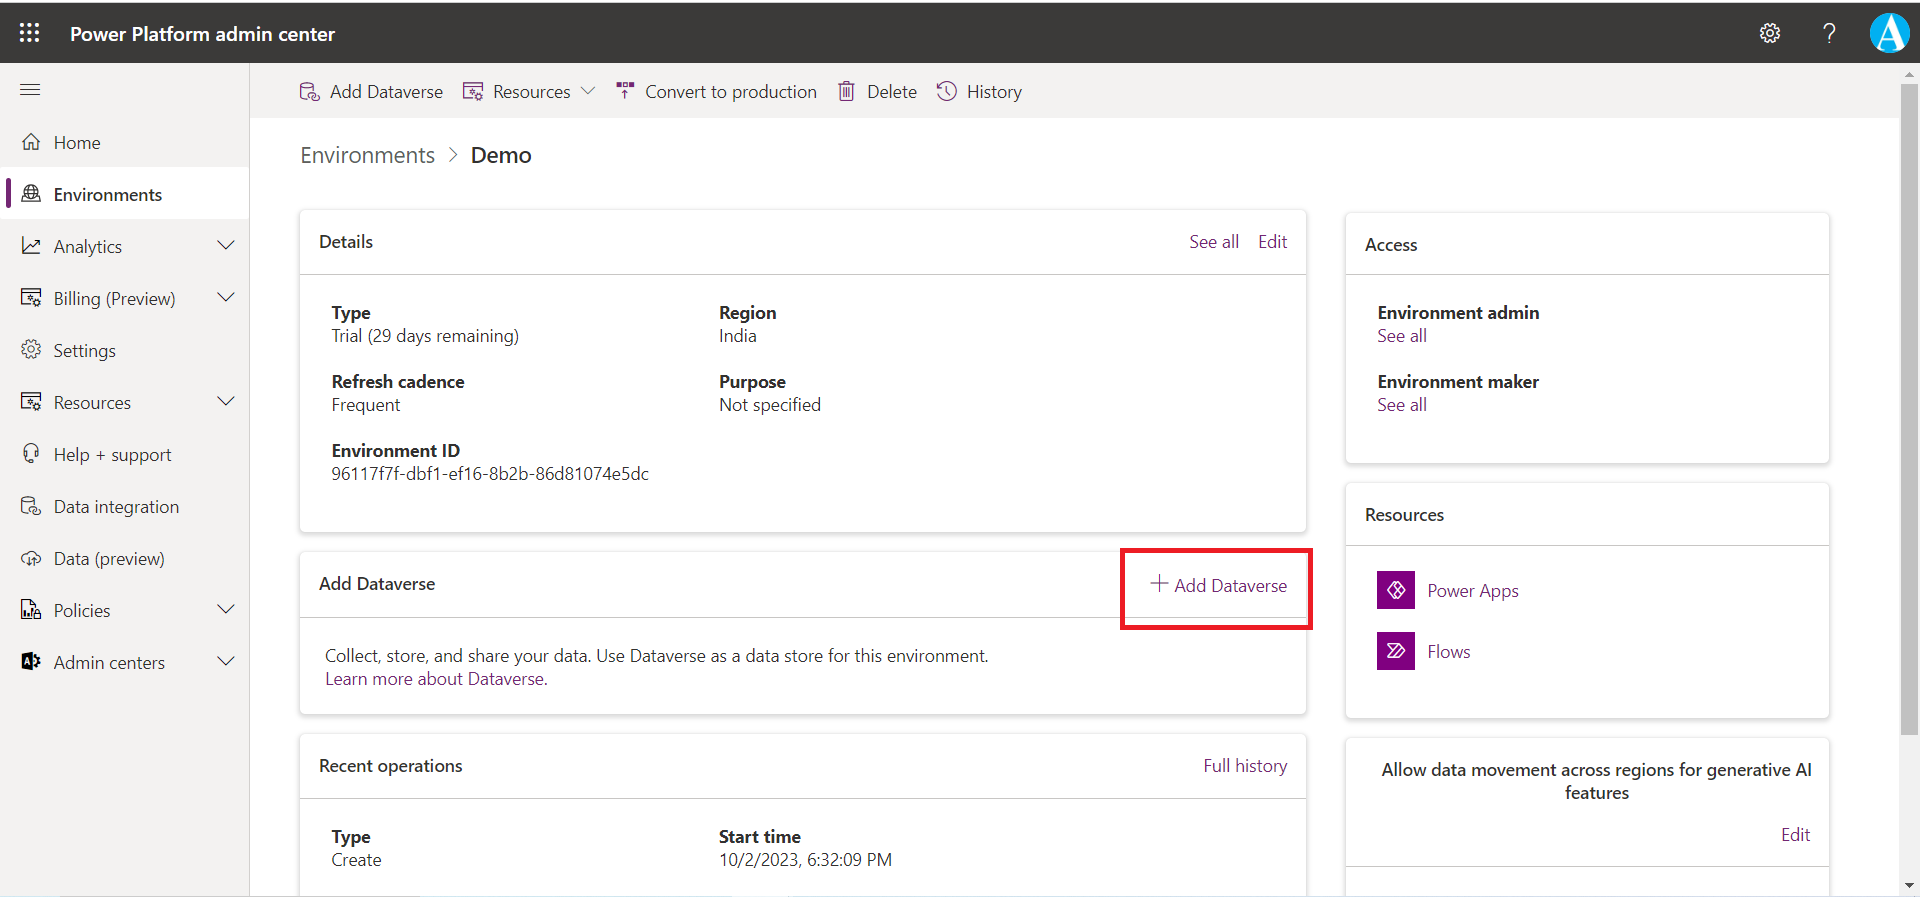Click the user account avatar
This screenshot has height=897, width=1920.
coord(1889,33)
